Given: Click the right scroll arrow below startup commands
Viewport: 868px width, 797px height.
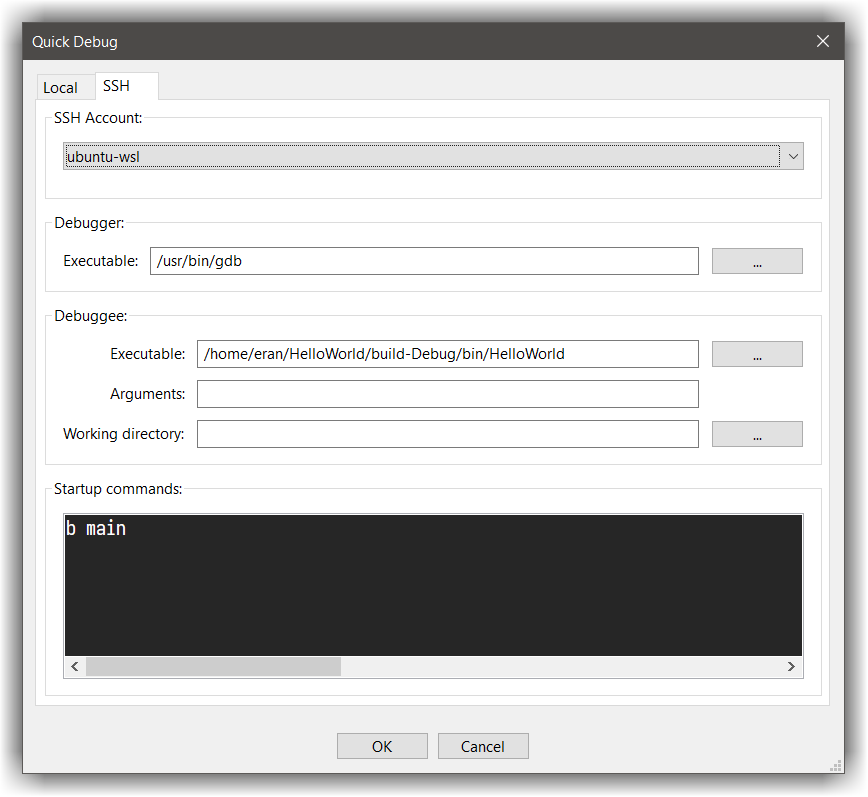Looking at the screenshot, I should (791, 666).
